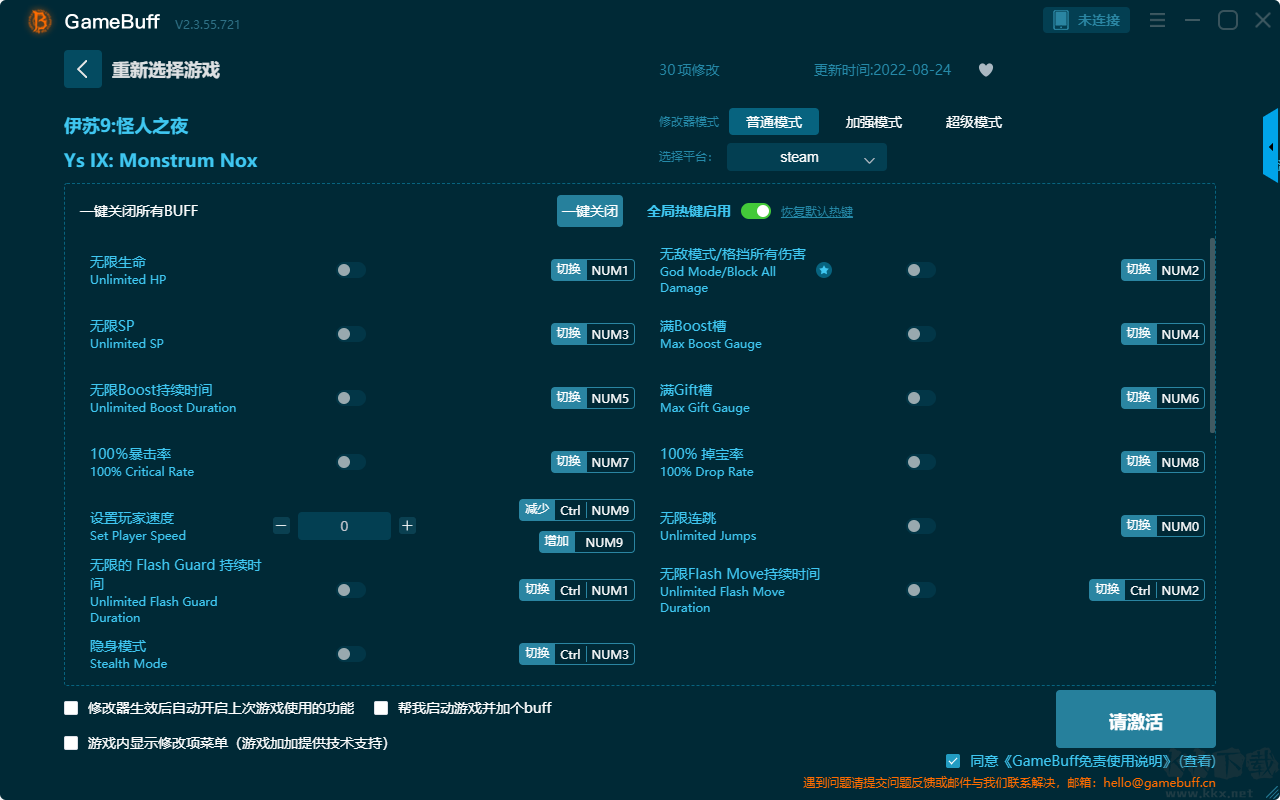The height and width of the screenshot is (800, 1280).
Task: Edit the NUM0 hotkey for Unlimited Jumps
Action: coord(1163,526)
